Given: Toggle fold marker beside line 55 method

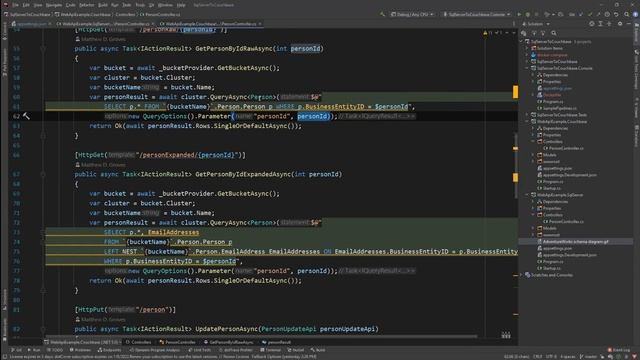Looking at the screenshot, I should pos(43,49).
